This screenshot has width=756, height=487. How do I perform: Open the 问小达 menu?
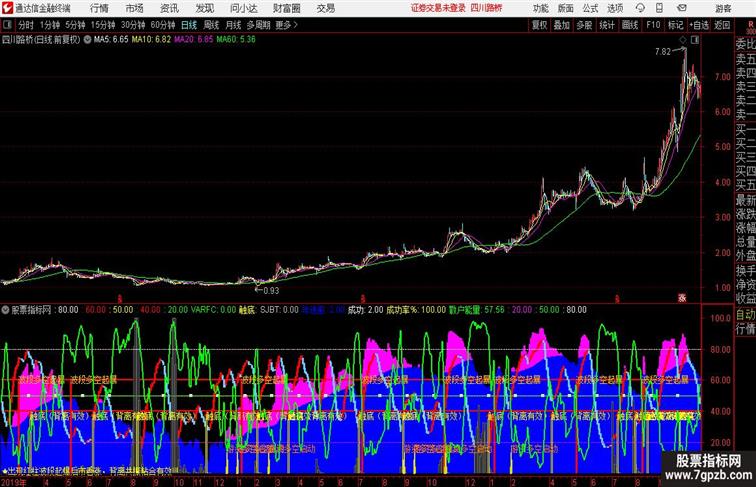click(243, 8)
